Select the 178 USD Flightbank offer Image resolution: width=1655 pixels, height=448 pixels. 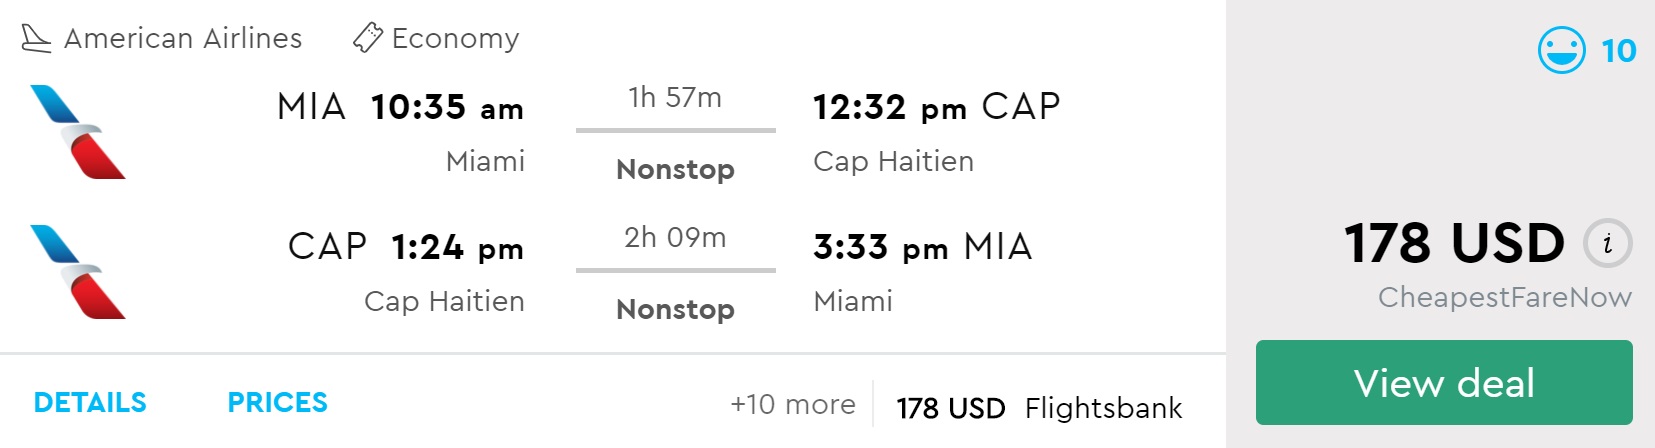1039,408
